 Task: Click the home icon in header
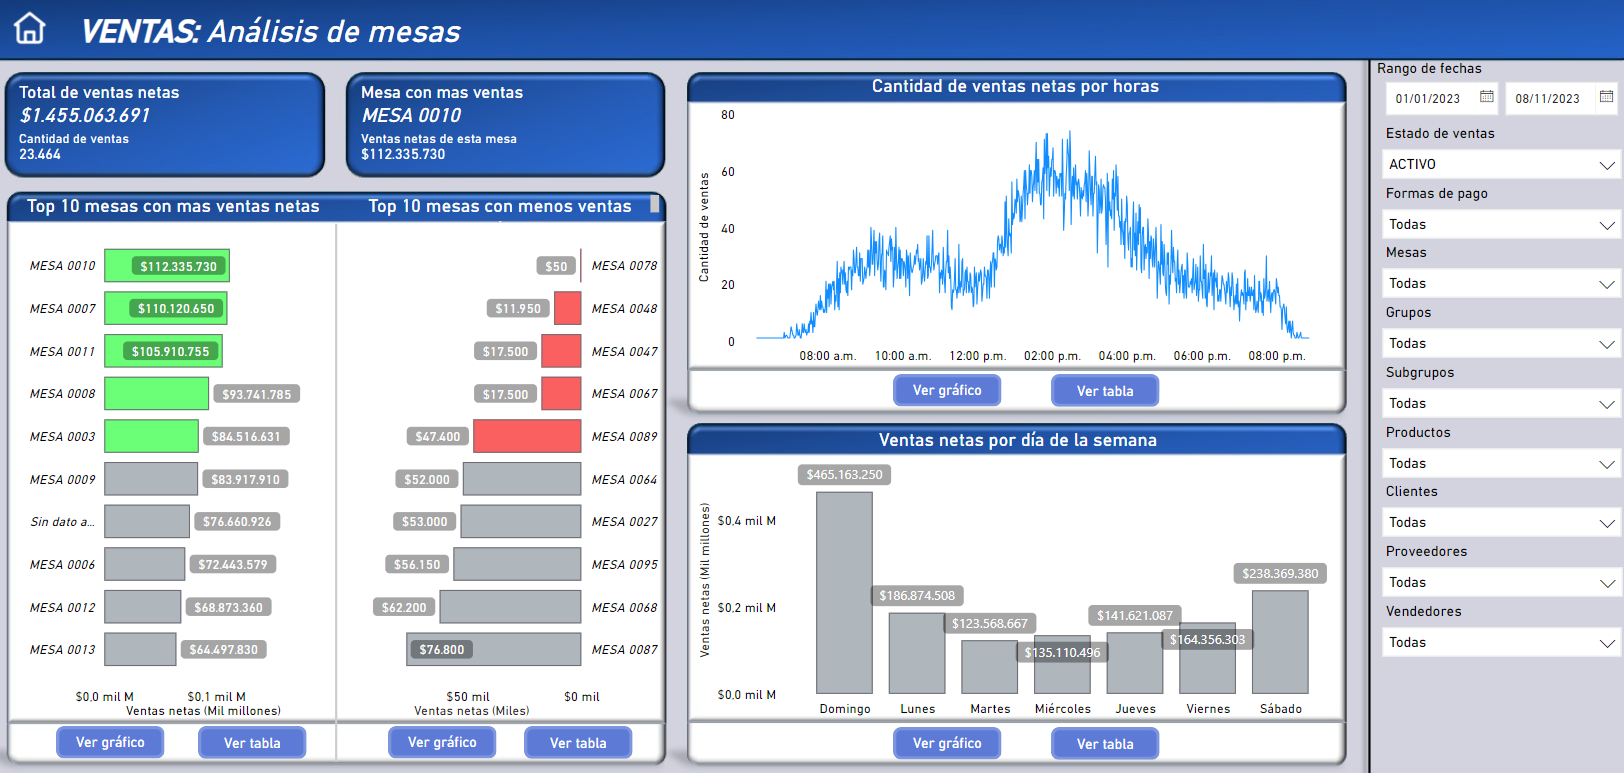tap(30, 29)
